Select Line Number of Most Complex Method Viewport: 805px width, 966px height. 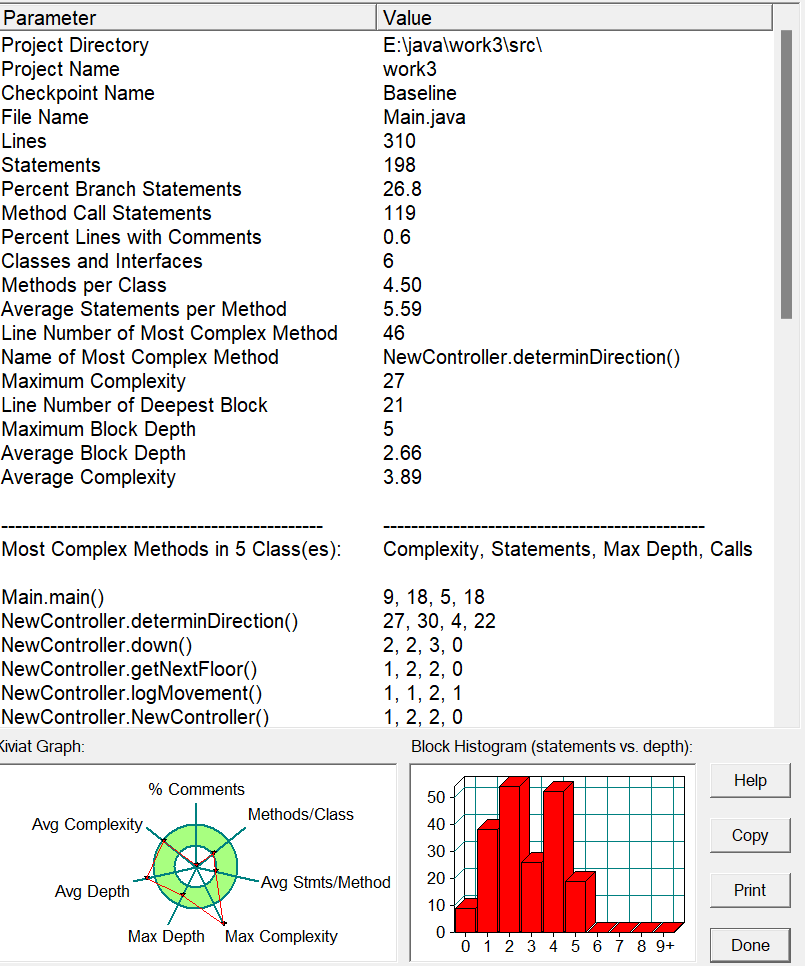click(387, 333)
